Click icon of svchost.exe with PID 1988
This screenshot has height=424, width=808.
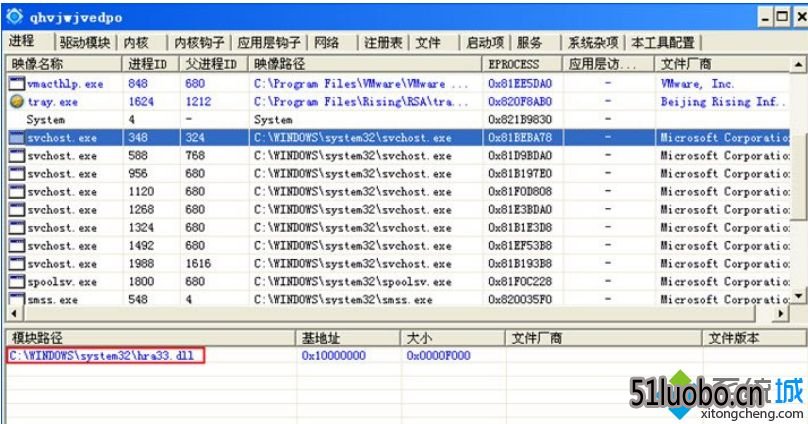(17, 264)
